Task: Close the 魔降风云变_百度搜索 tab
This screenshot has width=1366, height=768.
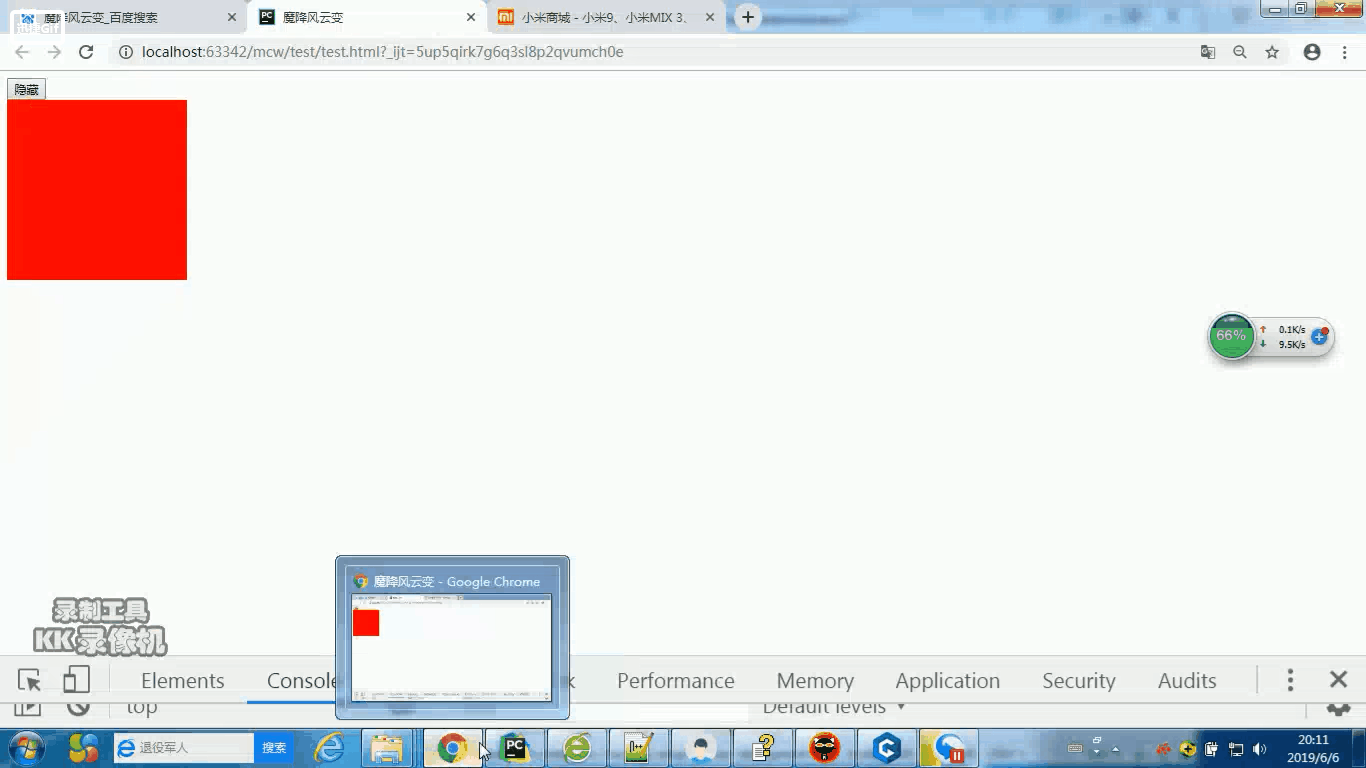Action: click(232, 18)
